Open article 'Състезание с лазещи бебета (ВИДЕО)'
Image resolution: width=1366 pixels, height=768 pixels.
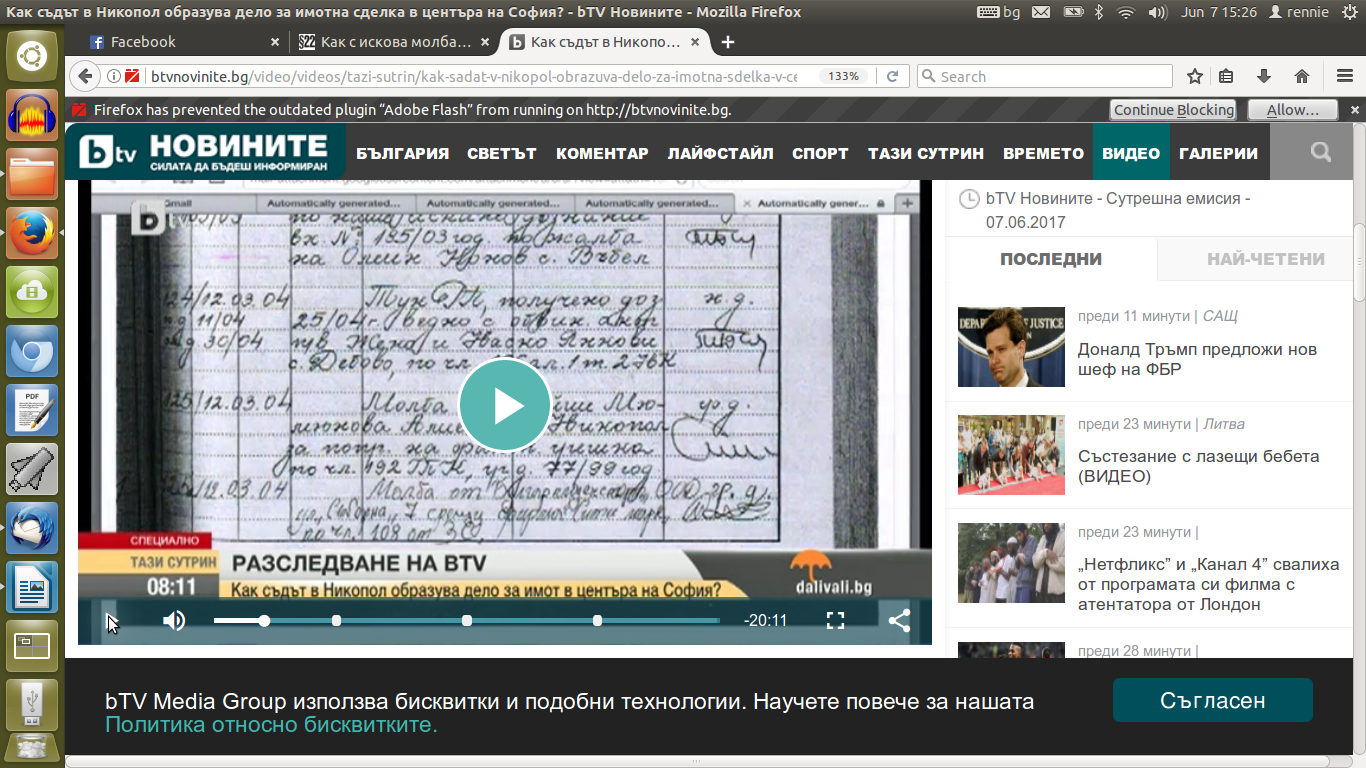[x=1198, y=466]
